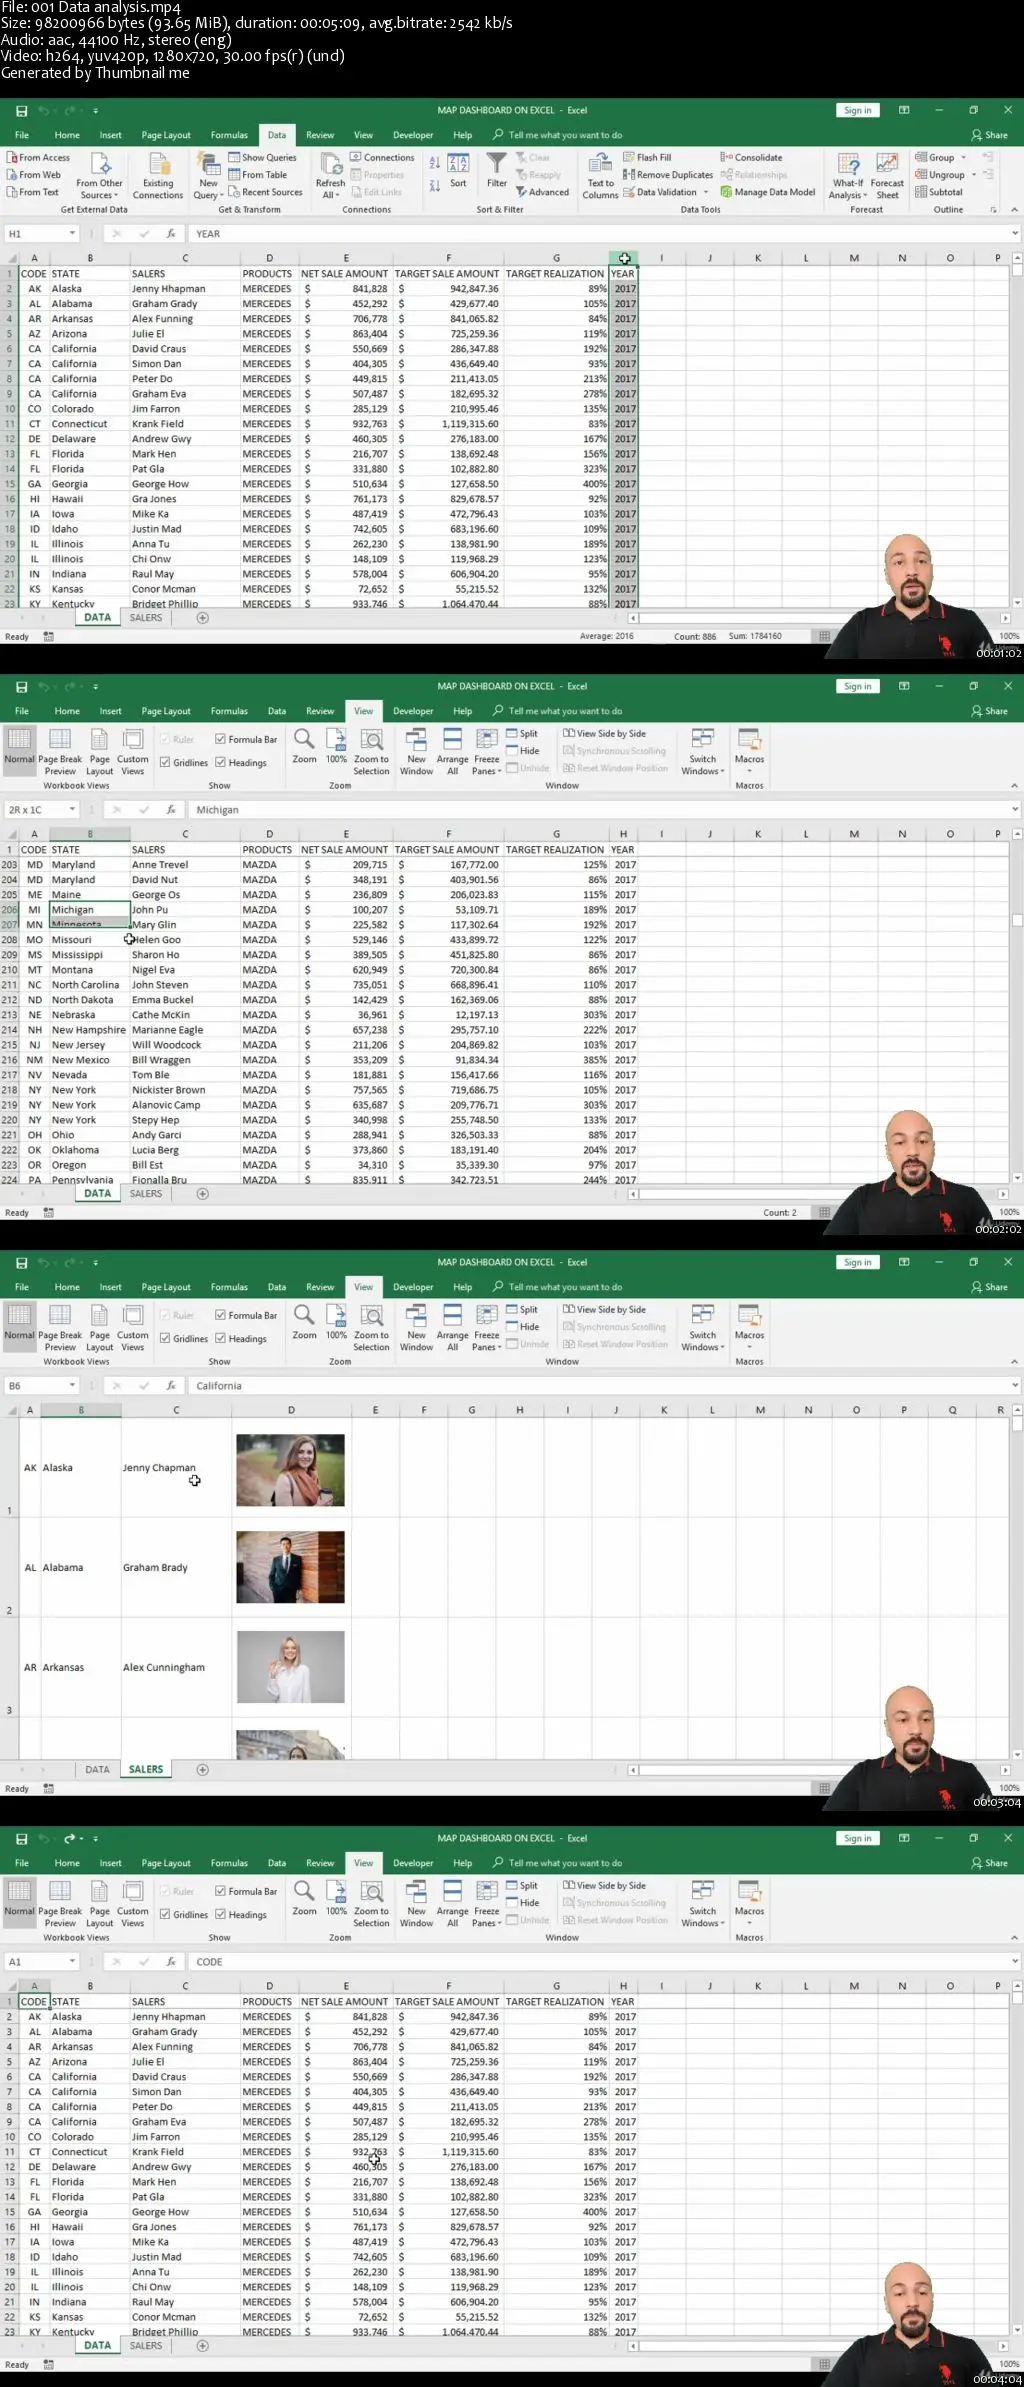This screenshot has width=1024, height=2387.
Task: Click Share button in 00:02:02 frame
Action: (990, 711)
